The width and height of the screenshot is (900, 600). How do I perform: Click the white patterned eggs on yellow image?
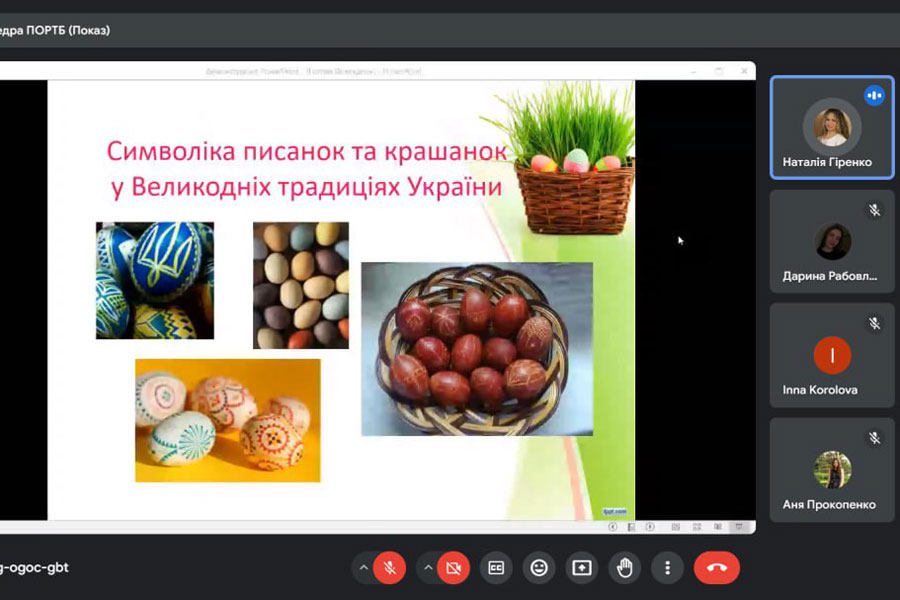pos(228,420)
